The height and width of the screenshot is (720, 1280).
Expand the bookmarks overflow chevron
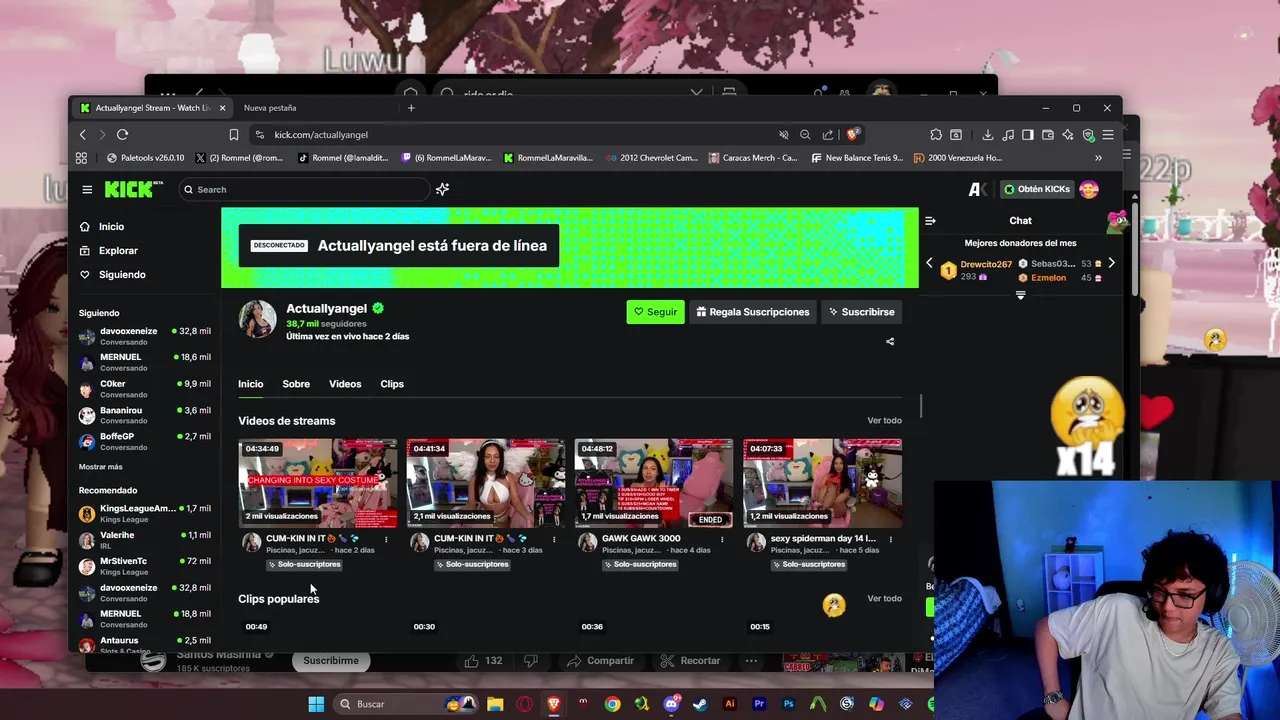click(1098, 158)
